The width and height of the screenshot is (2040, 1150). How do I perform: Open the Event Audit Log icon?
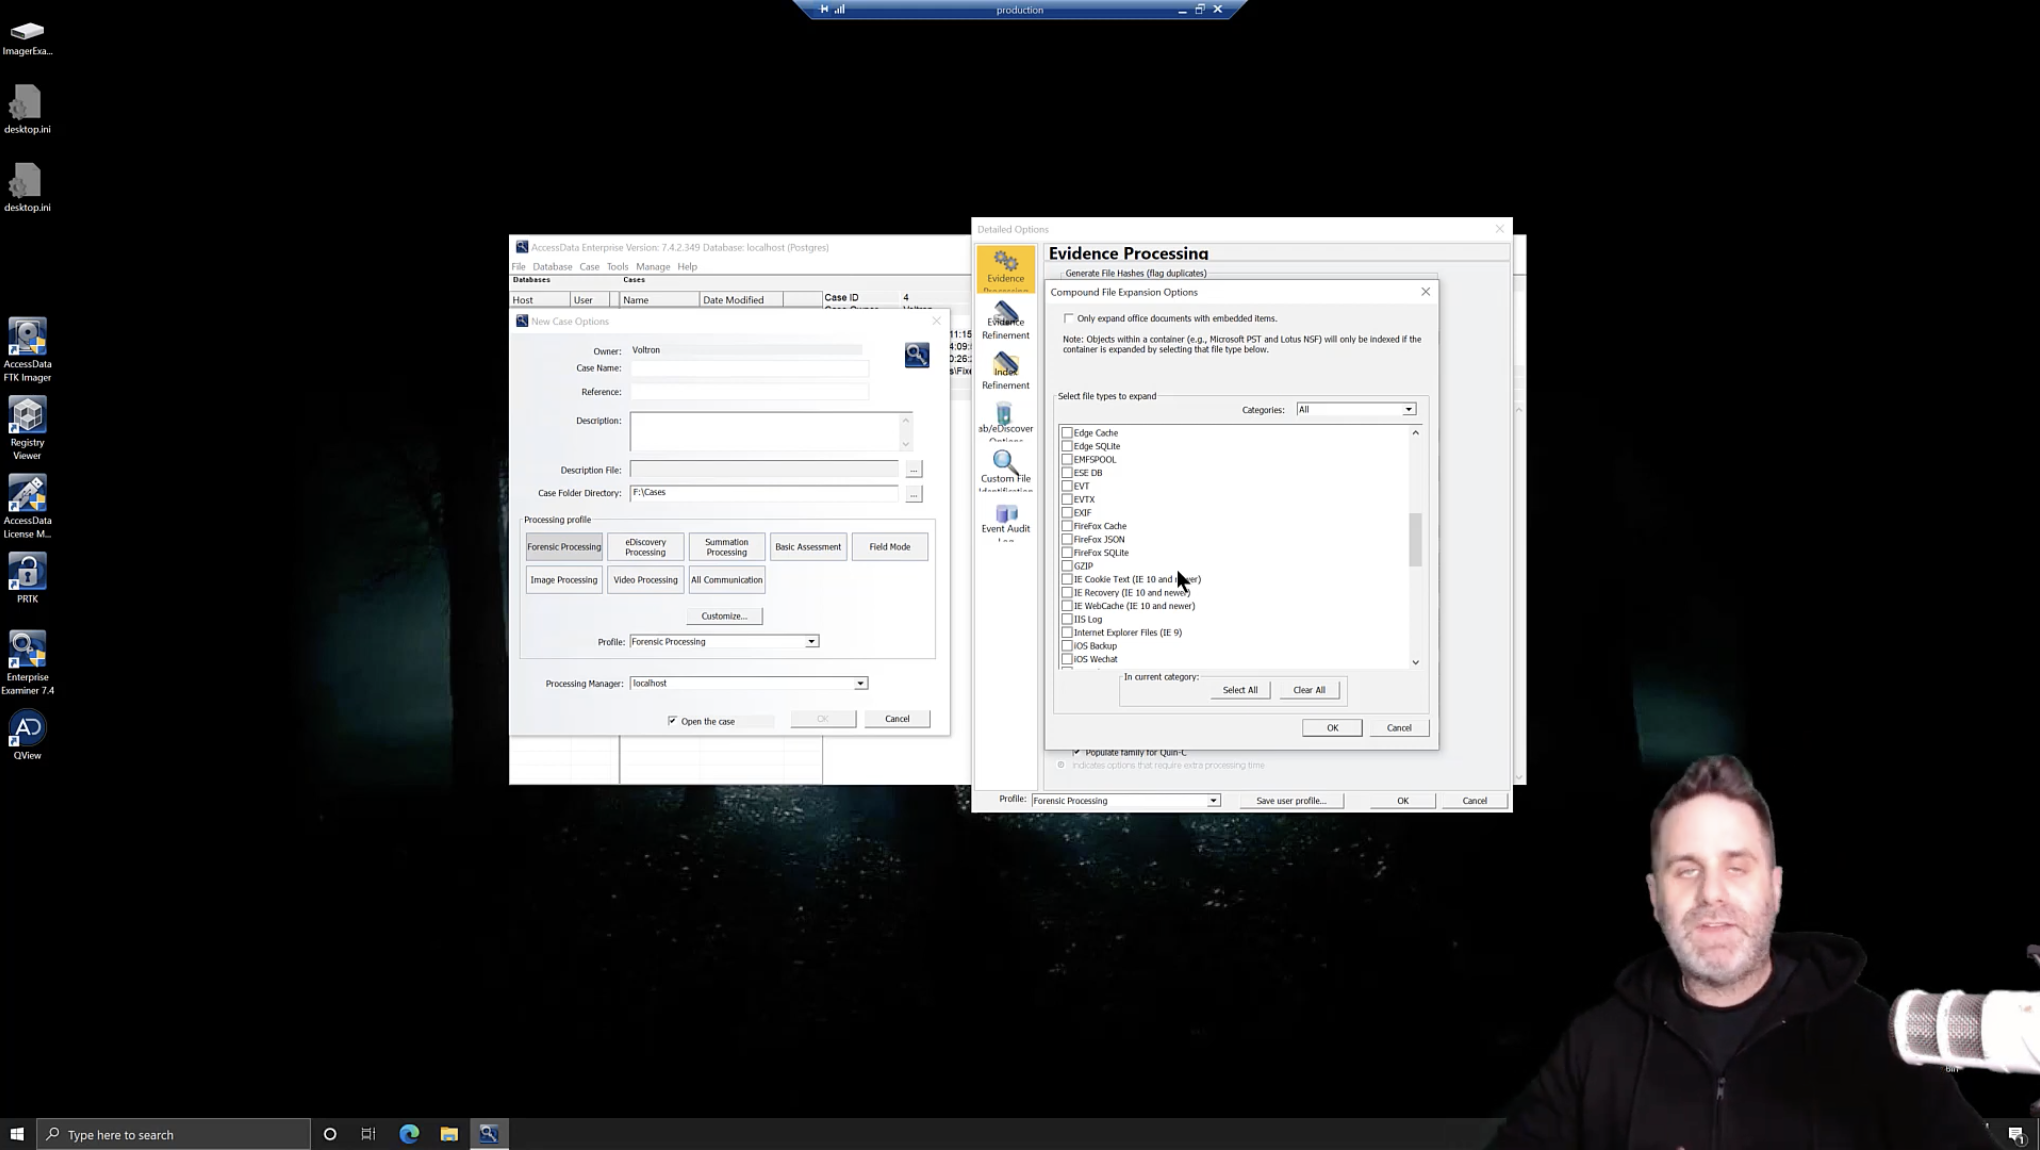1005,518
